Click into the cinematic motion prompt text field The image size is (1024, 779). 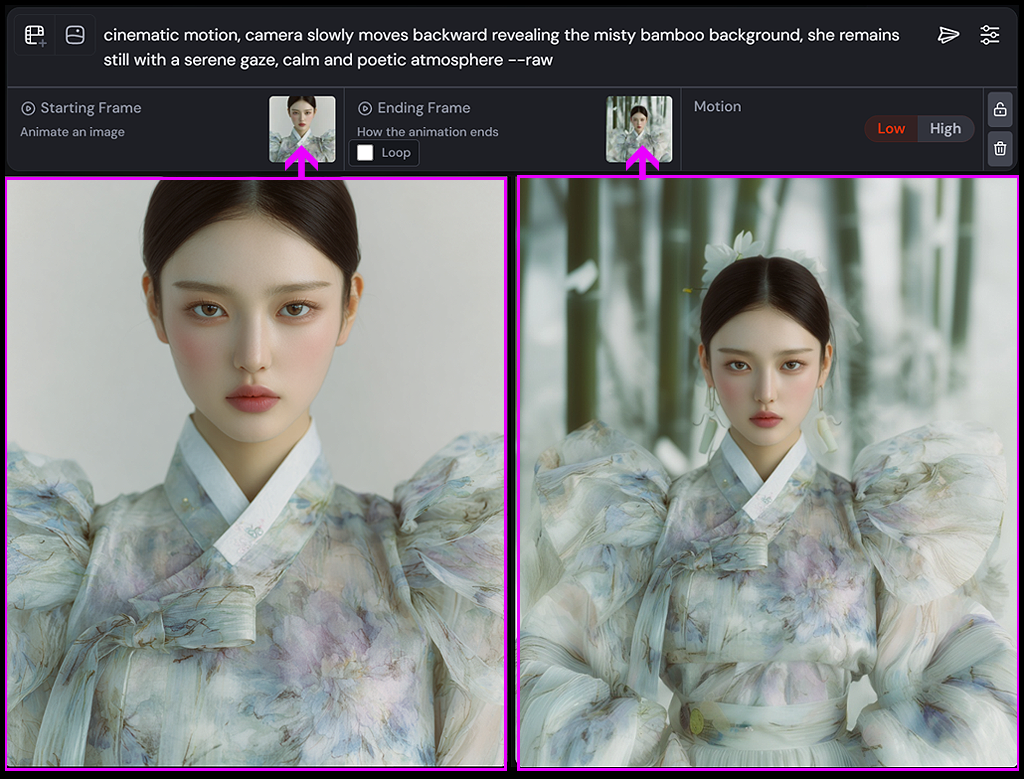click(x=502, y=47)
